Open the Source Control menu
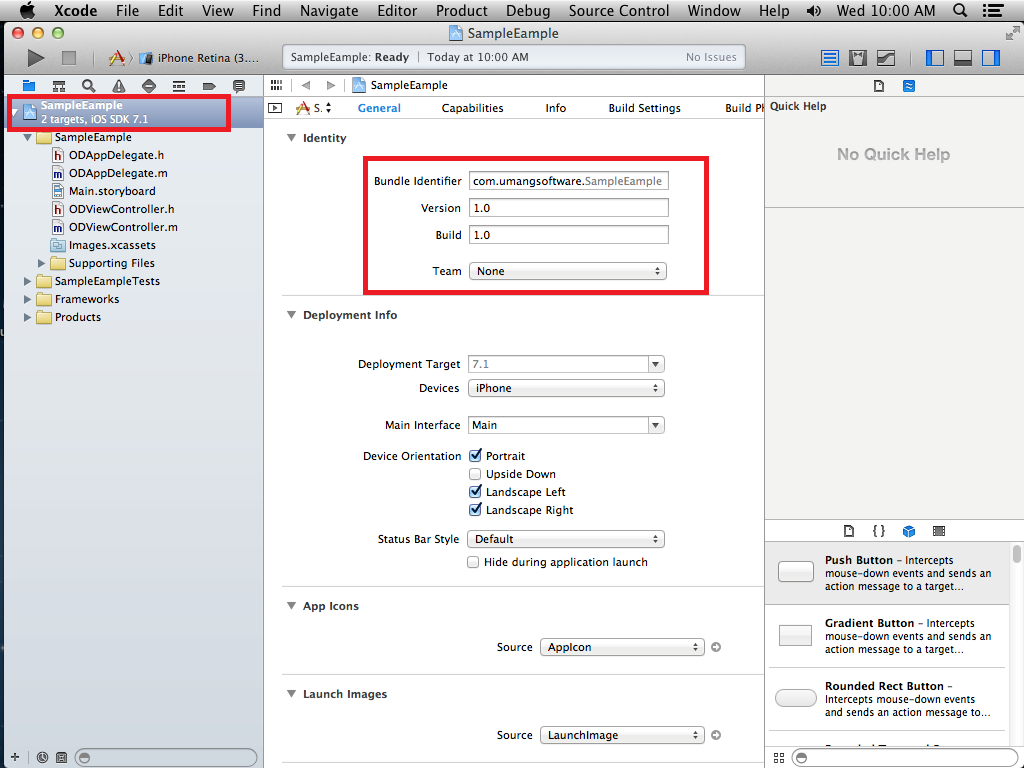The width and height of the screenshot is (1024, 768). pos(618,11)
